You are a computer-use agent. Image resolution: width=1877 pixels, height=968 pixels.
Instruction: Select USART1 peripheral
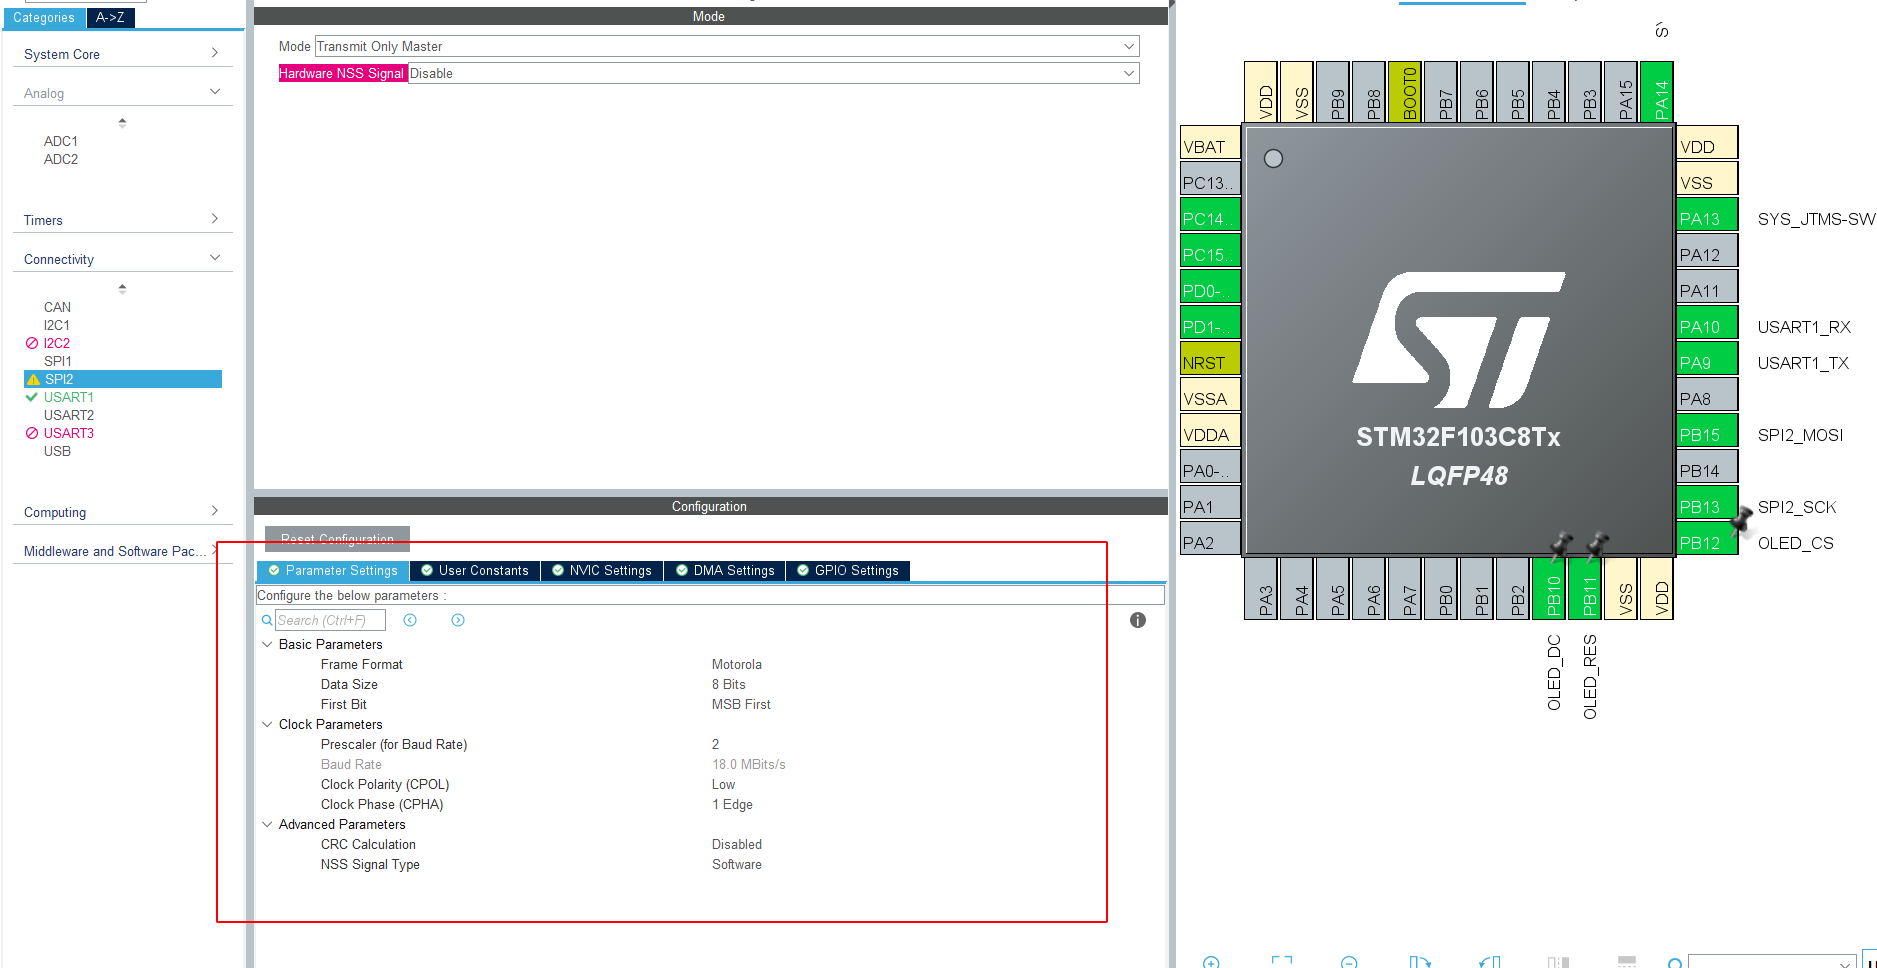[69, 397]
